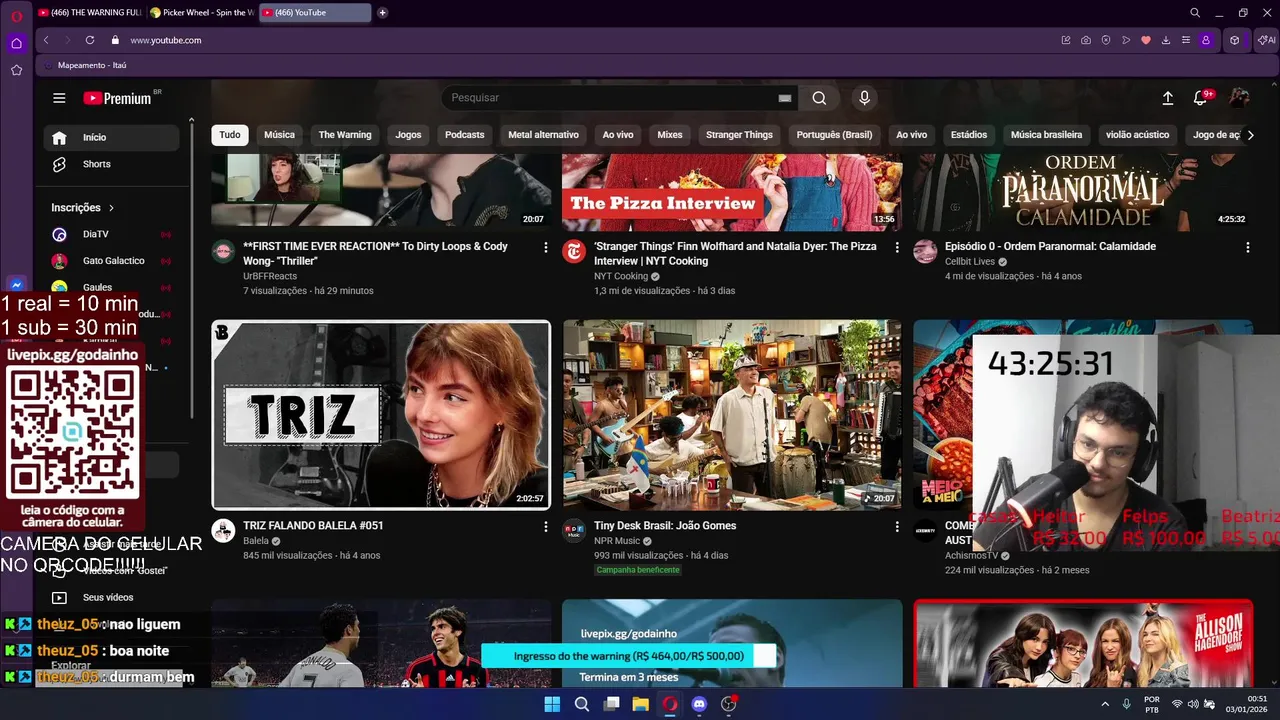
Task: Open Gato Galactico subscription channel
Action: 111,261
